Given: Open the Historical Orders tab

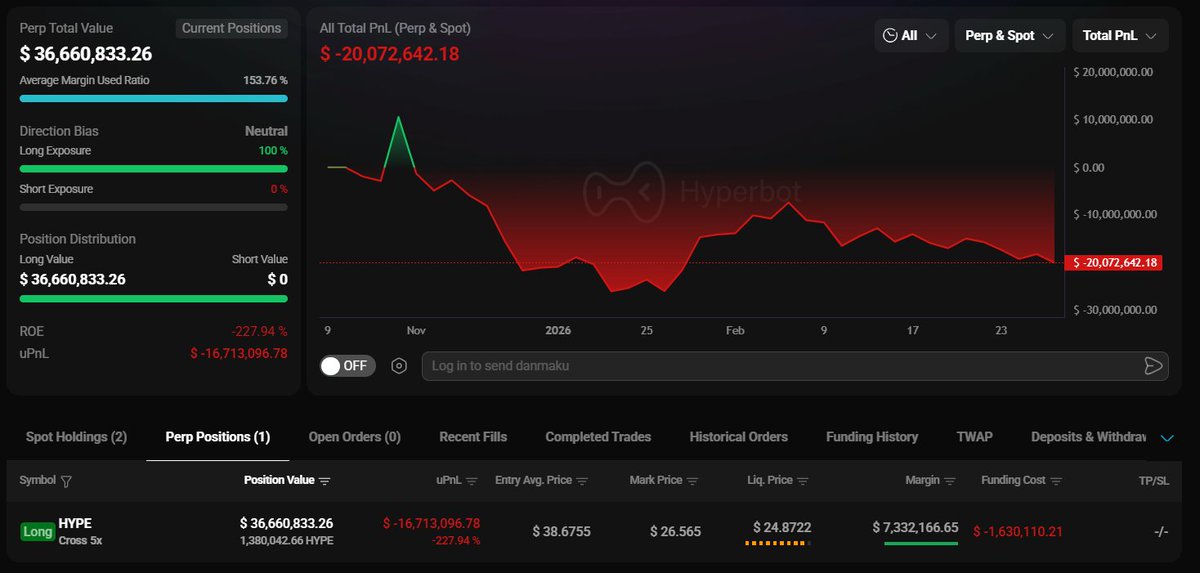Looking at the screenshot, I should coord(738,437).
